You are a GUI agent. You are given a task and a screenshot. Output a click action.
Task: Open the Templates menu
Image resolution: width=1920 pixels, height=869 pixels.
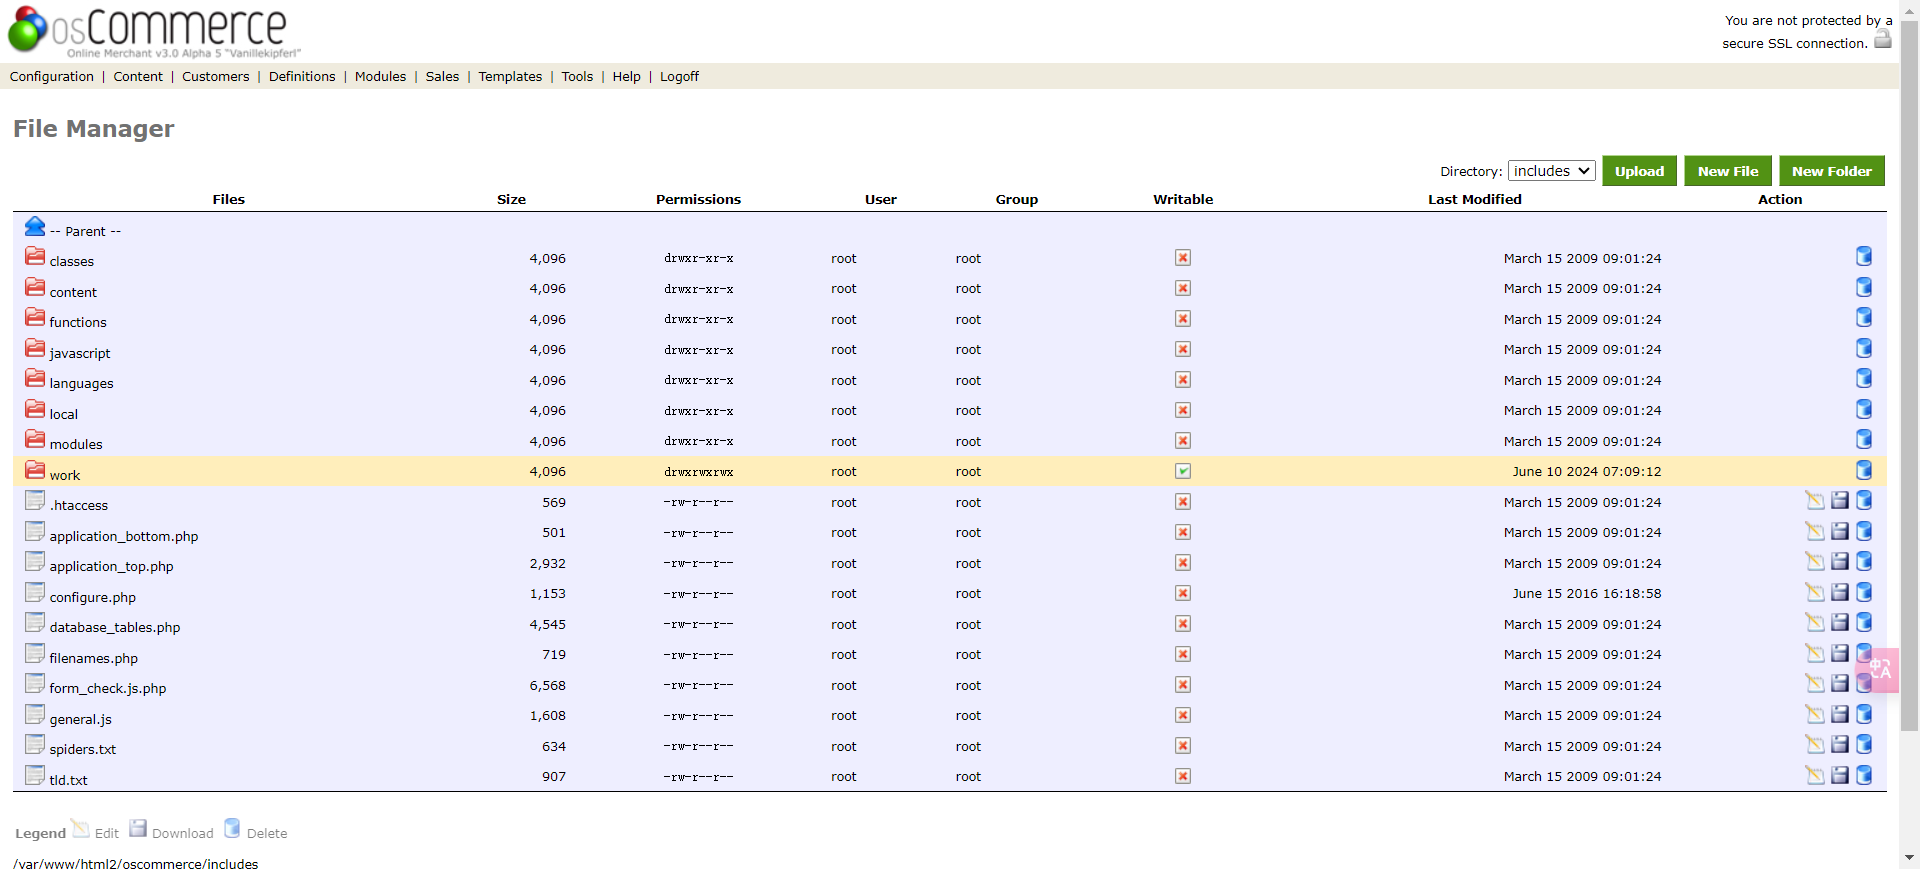pyautogui.click(x=510, y=76)
